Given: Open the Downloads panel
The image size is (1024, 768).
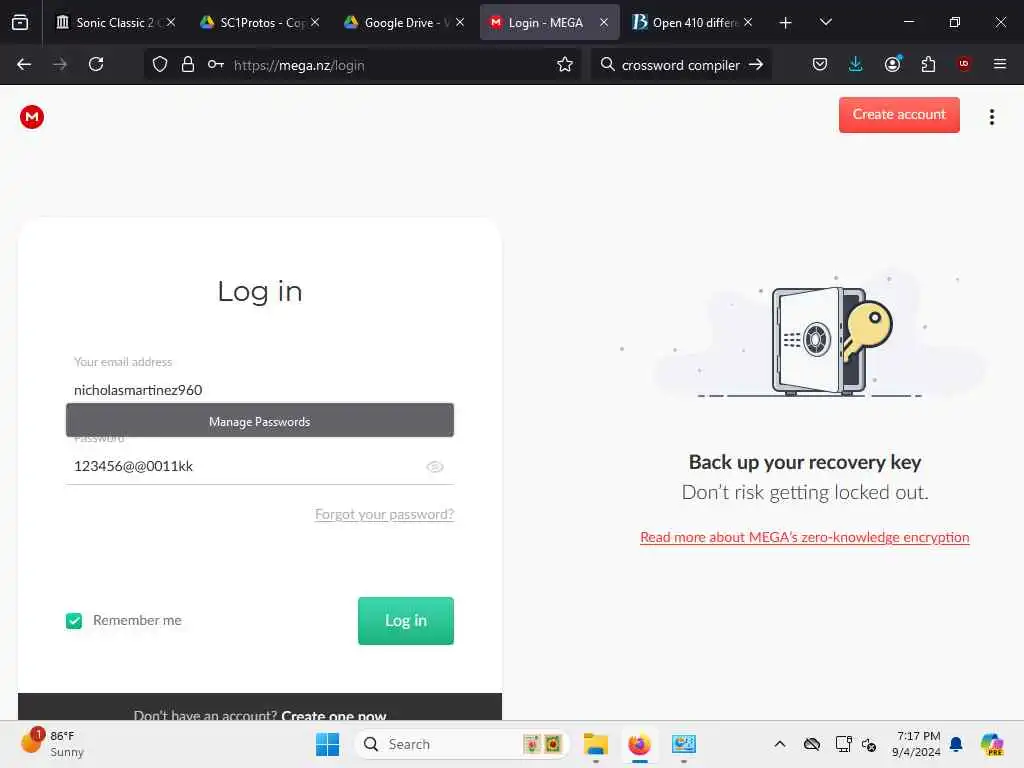Looking at the screenshot, I should coord(856,64).
